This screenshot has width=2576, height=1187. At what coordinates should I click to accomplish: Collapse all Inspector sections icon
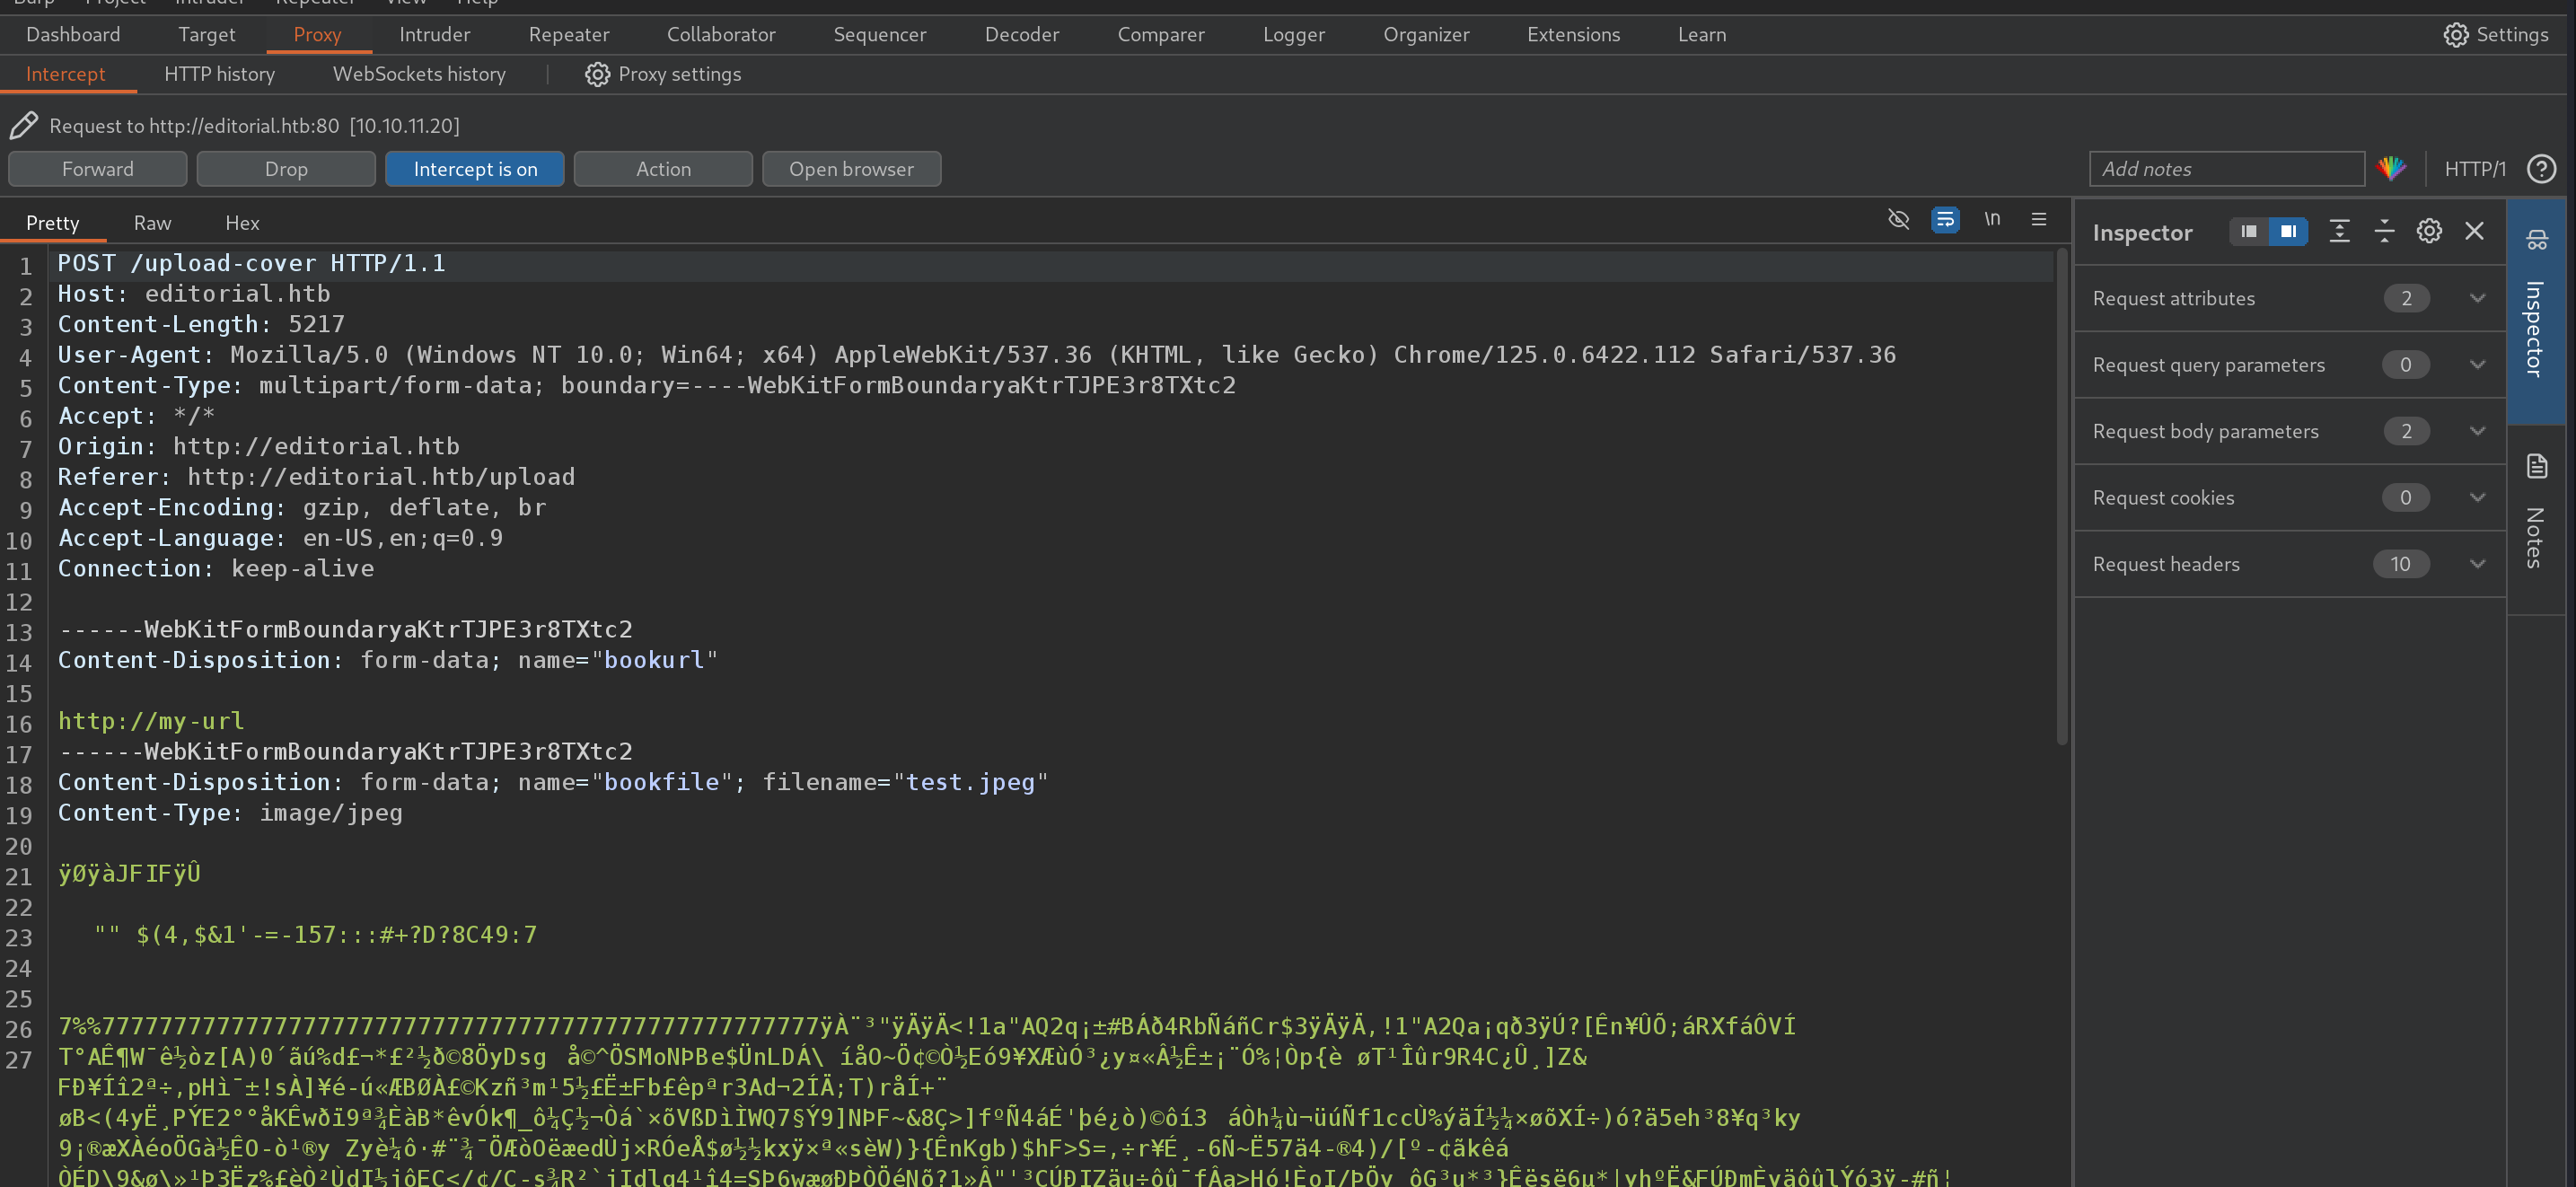click(x=2384, y=232)
